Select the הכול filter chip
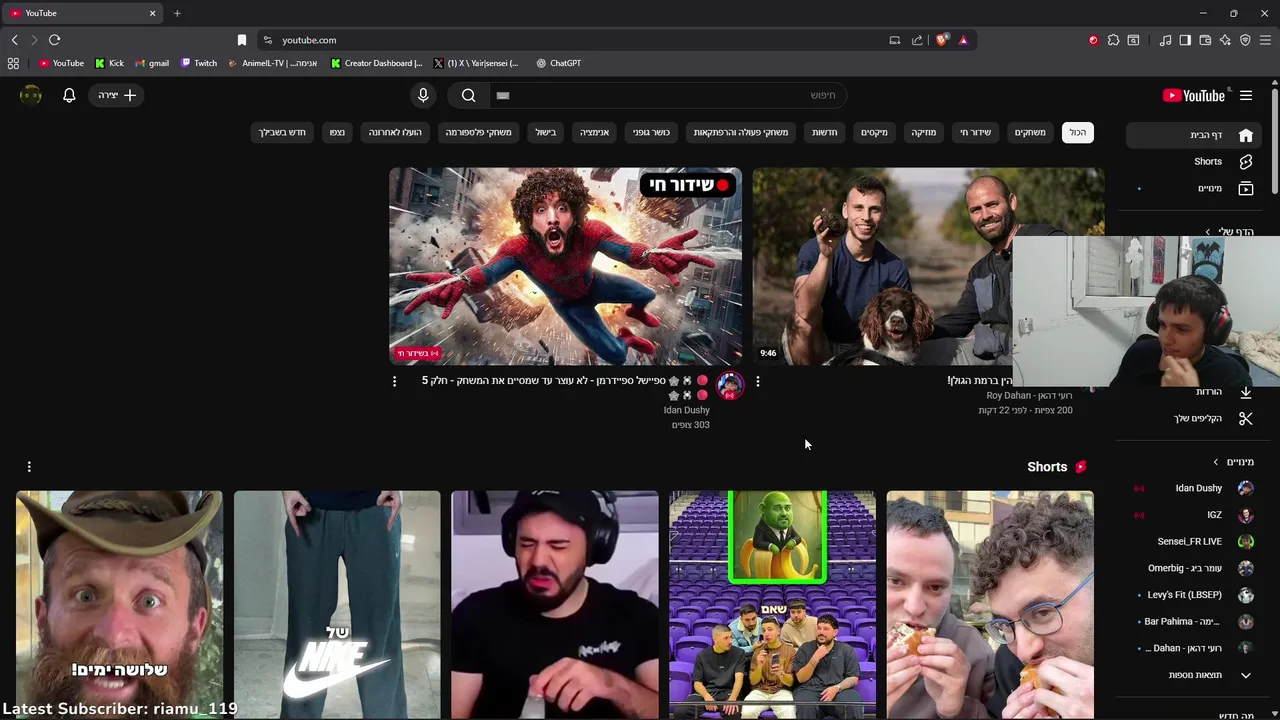The image size is (1280, 720). pos(1077,132)
